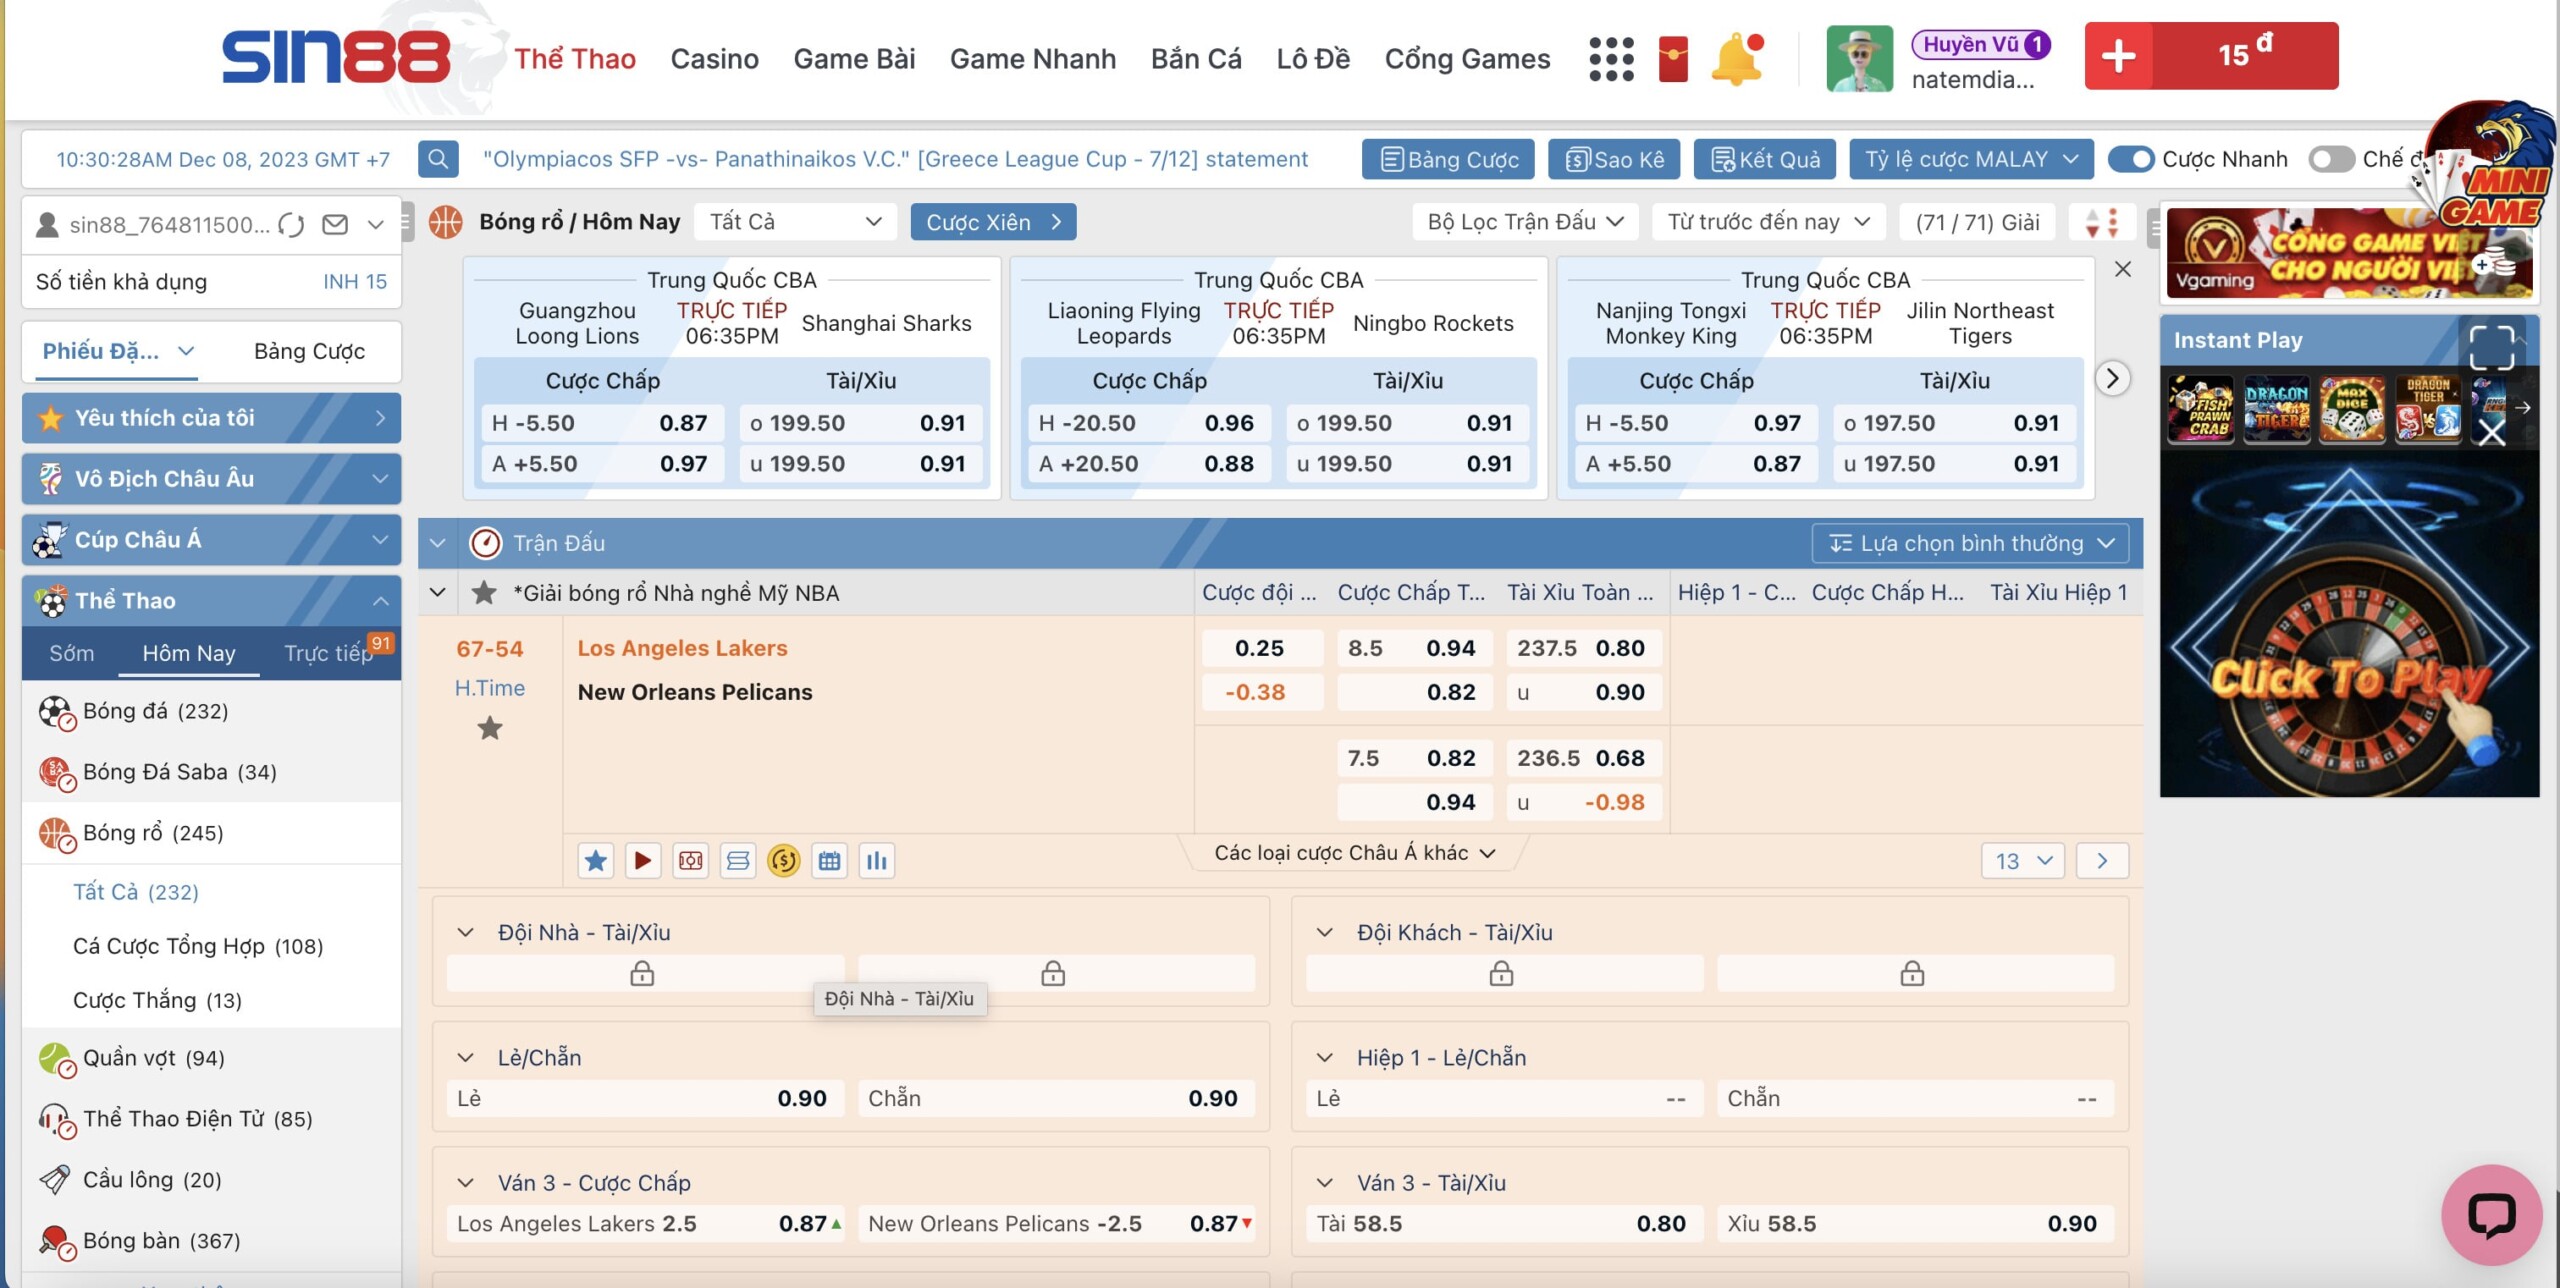Click the gold coin icon
Screen dimensions: 2560x1288
coord(784,861)
